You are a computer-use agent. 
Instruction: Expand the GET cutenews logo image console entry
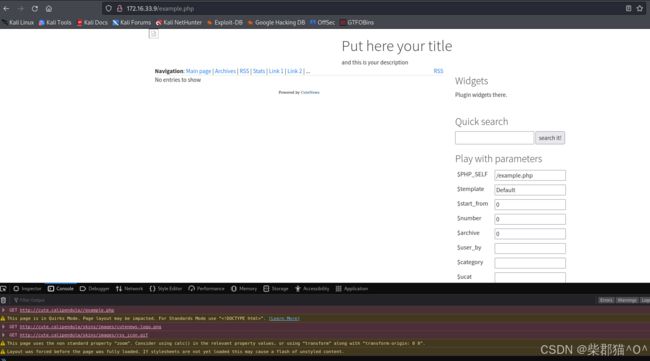pos(3,327)
